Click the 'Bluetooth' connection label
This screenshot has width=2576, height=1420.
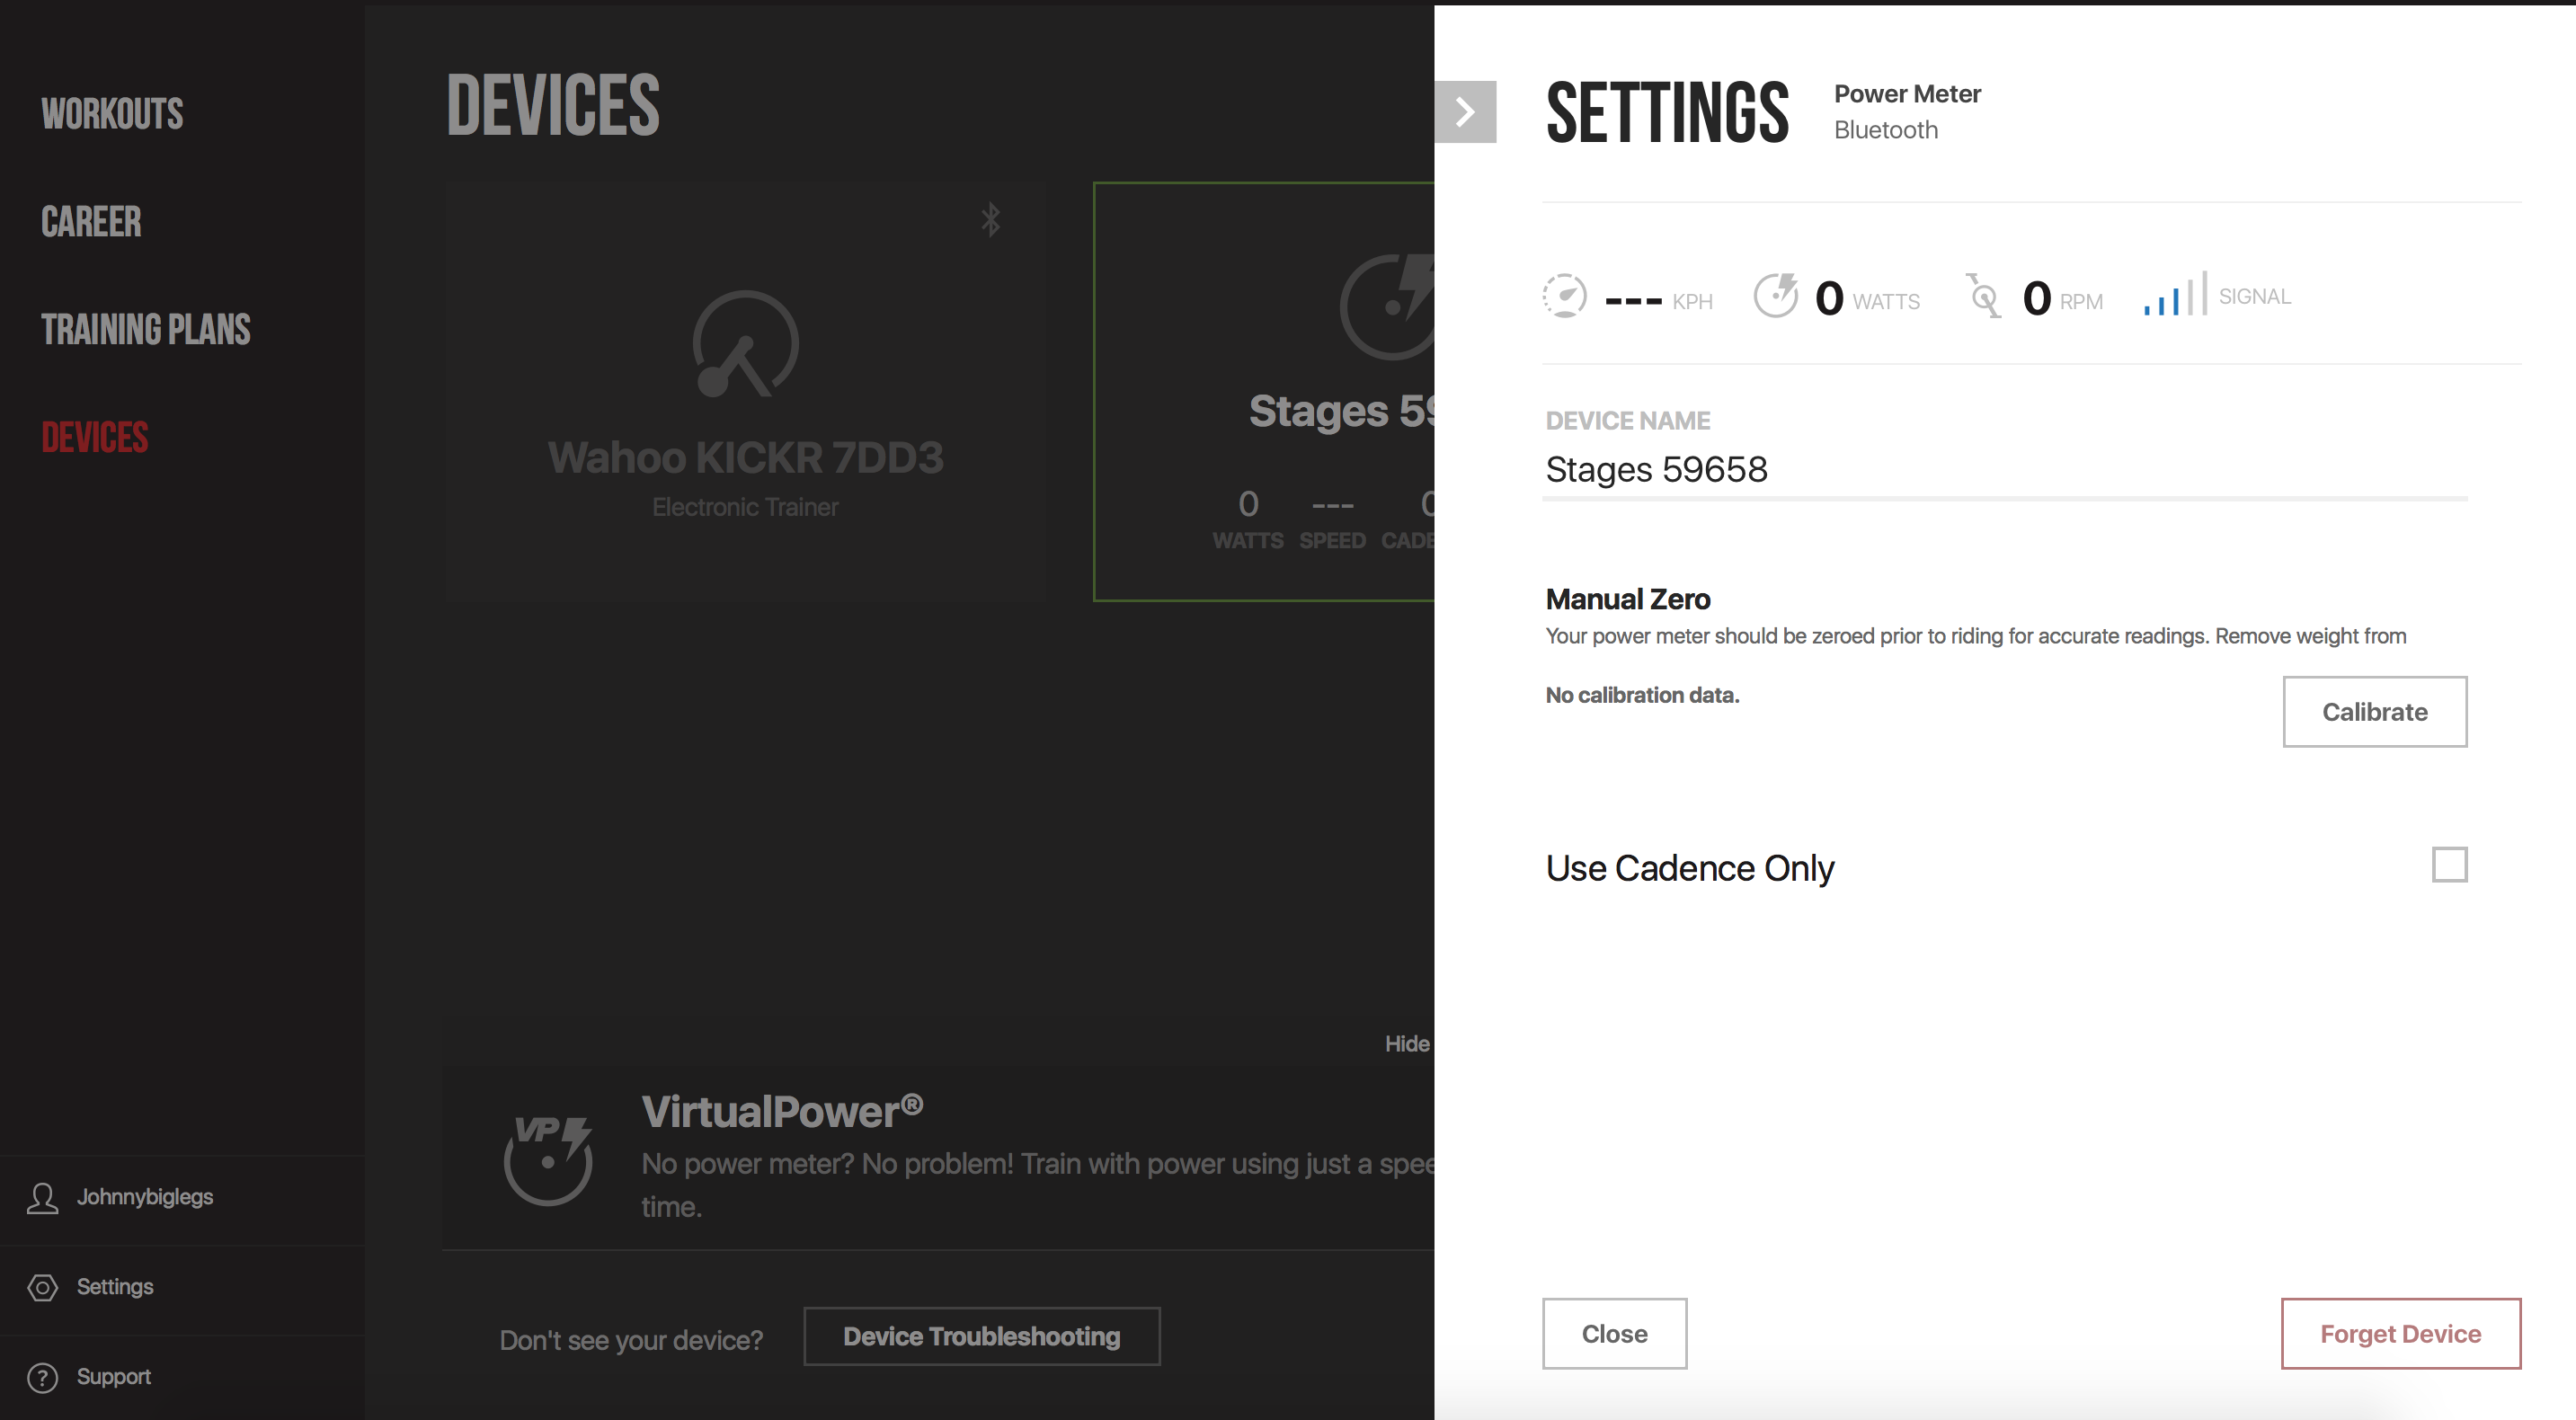[1886, 130]
